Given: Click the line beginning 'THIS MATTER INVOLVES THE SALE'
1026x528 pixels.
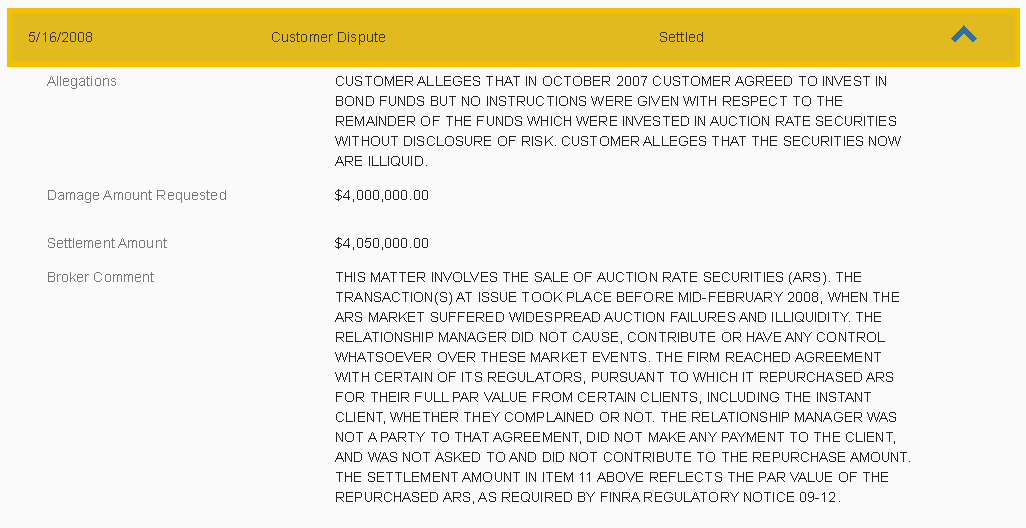Looking at the screenshot, I should (x=598, y=277).
